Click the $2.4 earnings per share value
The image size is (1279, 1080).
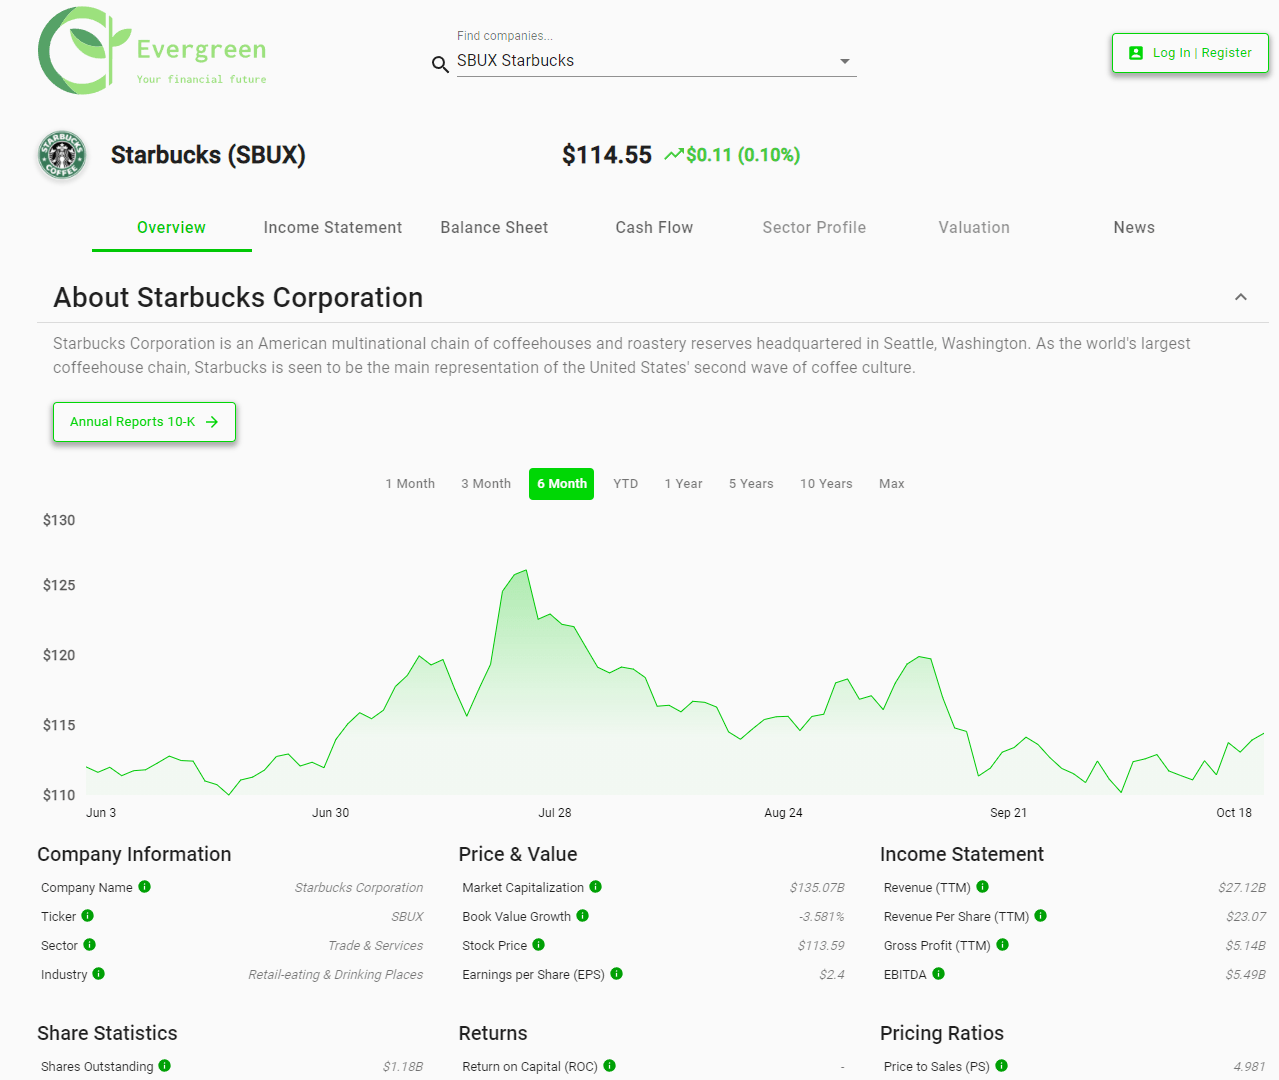pos(832,975)
